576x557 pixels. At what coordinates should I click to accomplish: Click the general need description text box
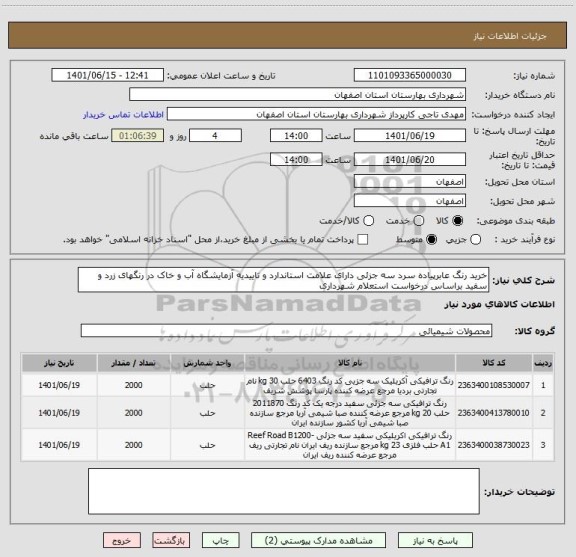(x=283, y=280)
